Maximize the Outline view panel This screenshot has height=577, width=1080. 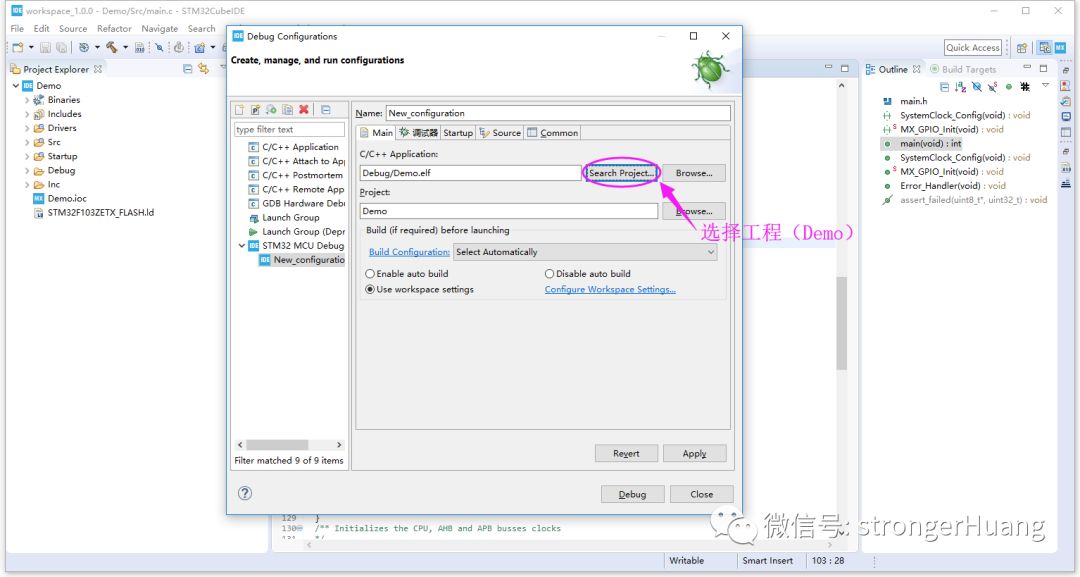click(1043, 68)
